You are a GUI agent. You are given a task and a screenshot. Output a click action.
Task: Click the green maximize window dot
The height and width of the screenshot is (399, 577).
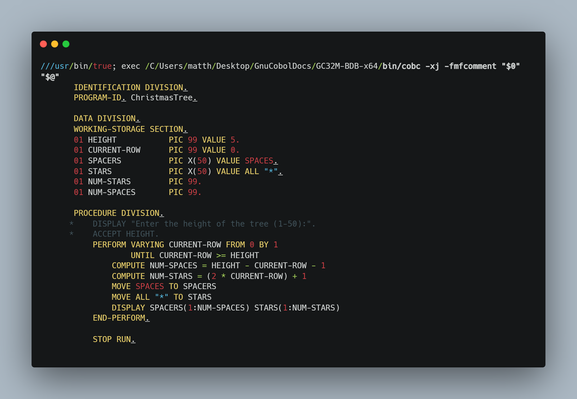pyautogui.click(x=66, y=44)
